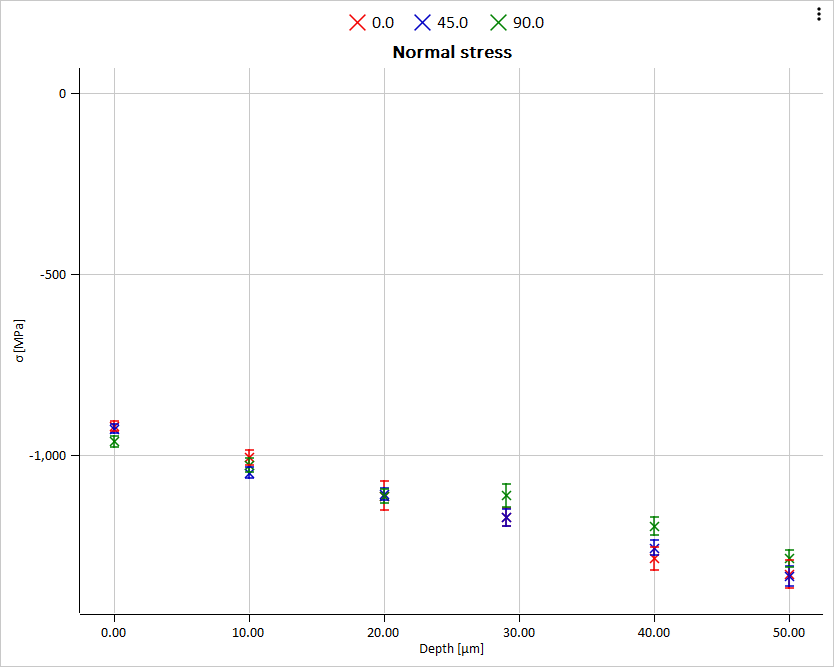Click the Depth [µm] x-axis title
Image resolution: width=834 pixels, height=667 pixels.
(451, 650)
